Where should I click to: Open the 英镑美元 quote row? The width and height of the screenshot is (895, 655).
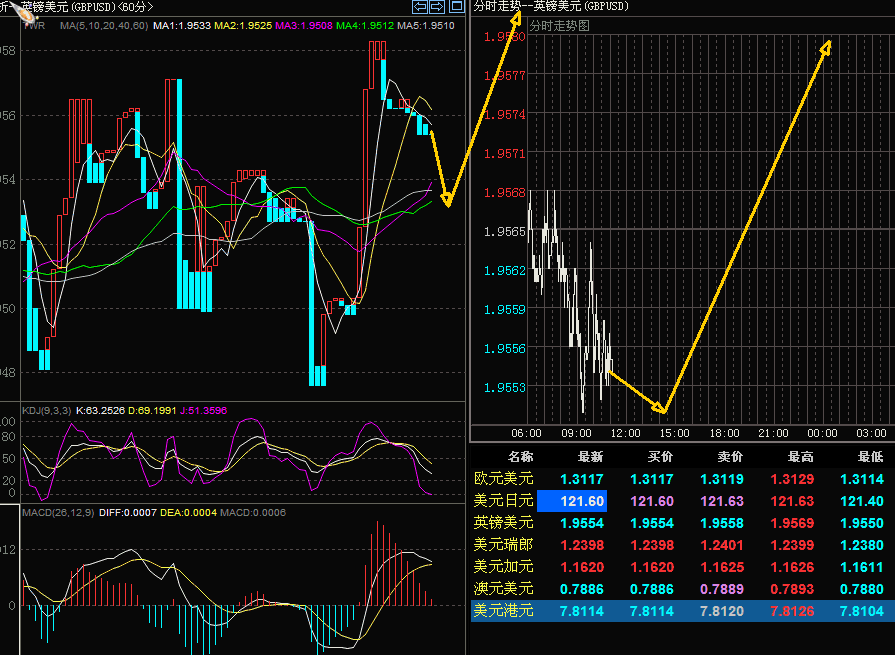[x=503, y=523]
